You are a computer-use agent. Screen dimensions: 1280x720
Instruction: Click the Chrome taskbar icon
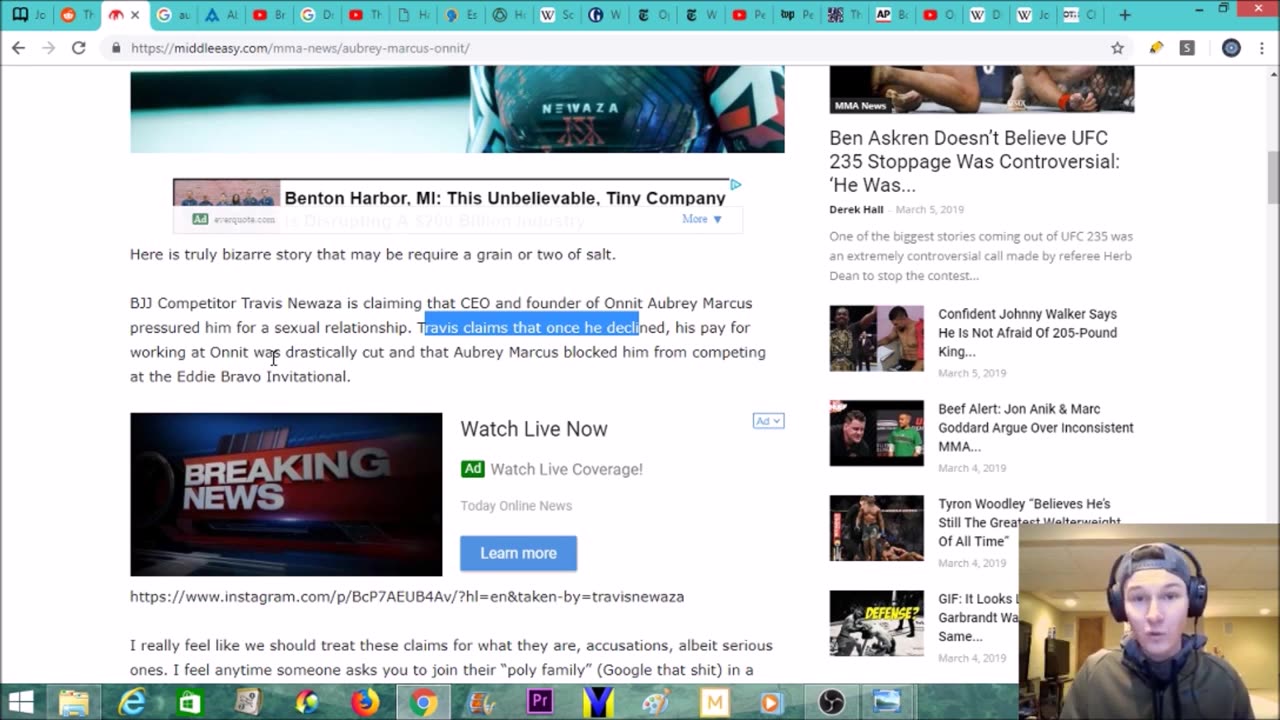423,702
